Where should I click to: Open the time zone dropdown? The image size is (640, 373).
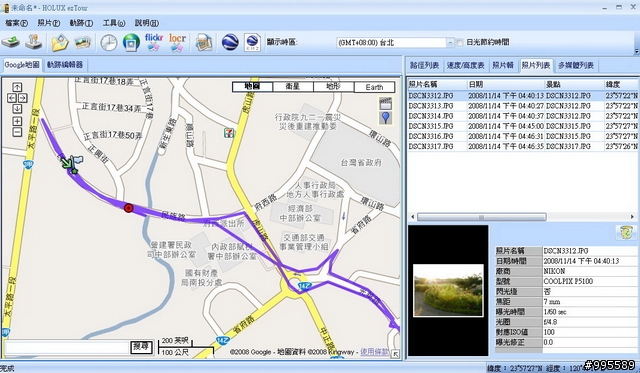[x=450, y=42]
